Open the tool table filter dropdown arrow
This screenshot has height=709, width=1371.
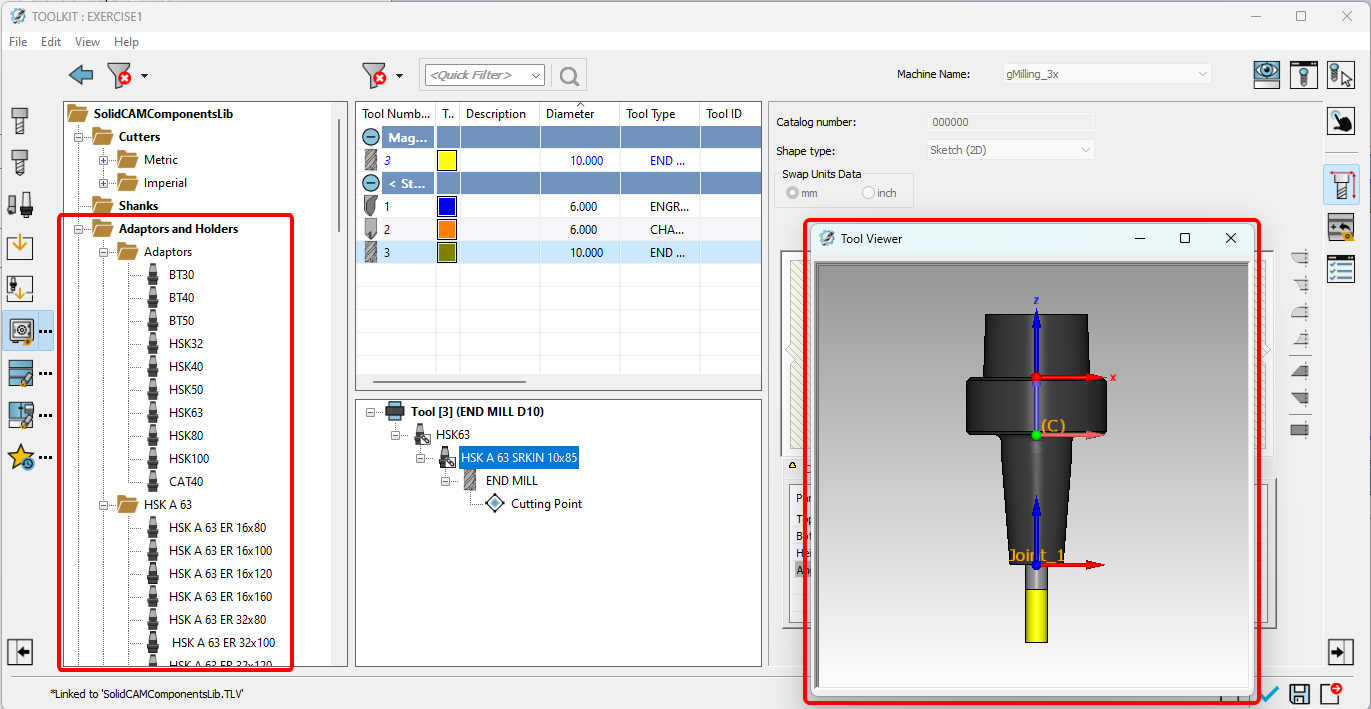[x=399, y=76]
